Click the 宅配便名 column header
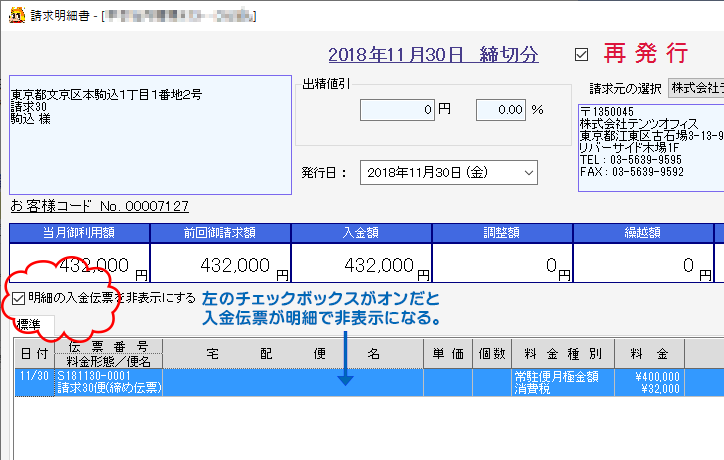Viewport: 724px width, 460px height. (x=292, y=353)
